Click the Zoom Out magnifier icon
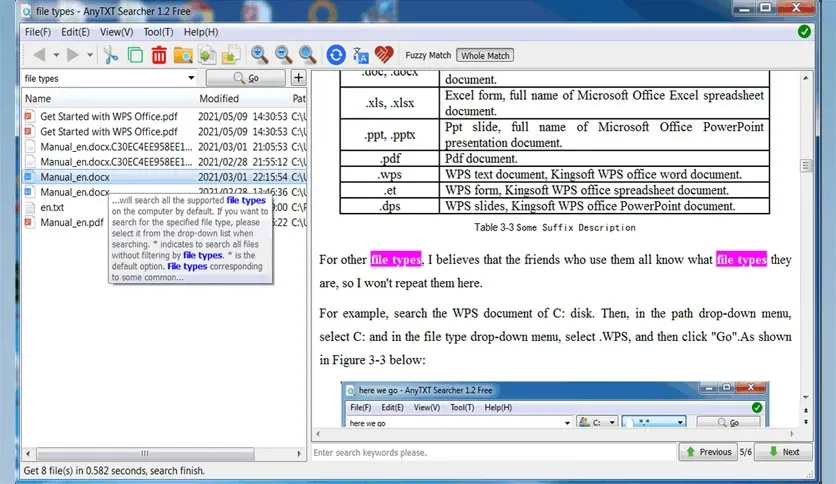 [284, 54]
